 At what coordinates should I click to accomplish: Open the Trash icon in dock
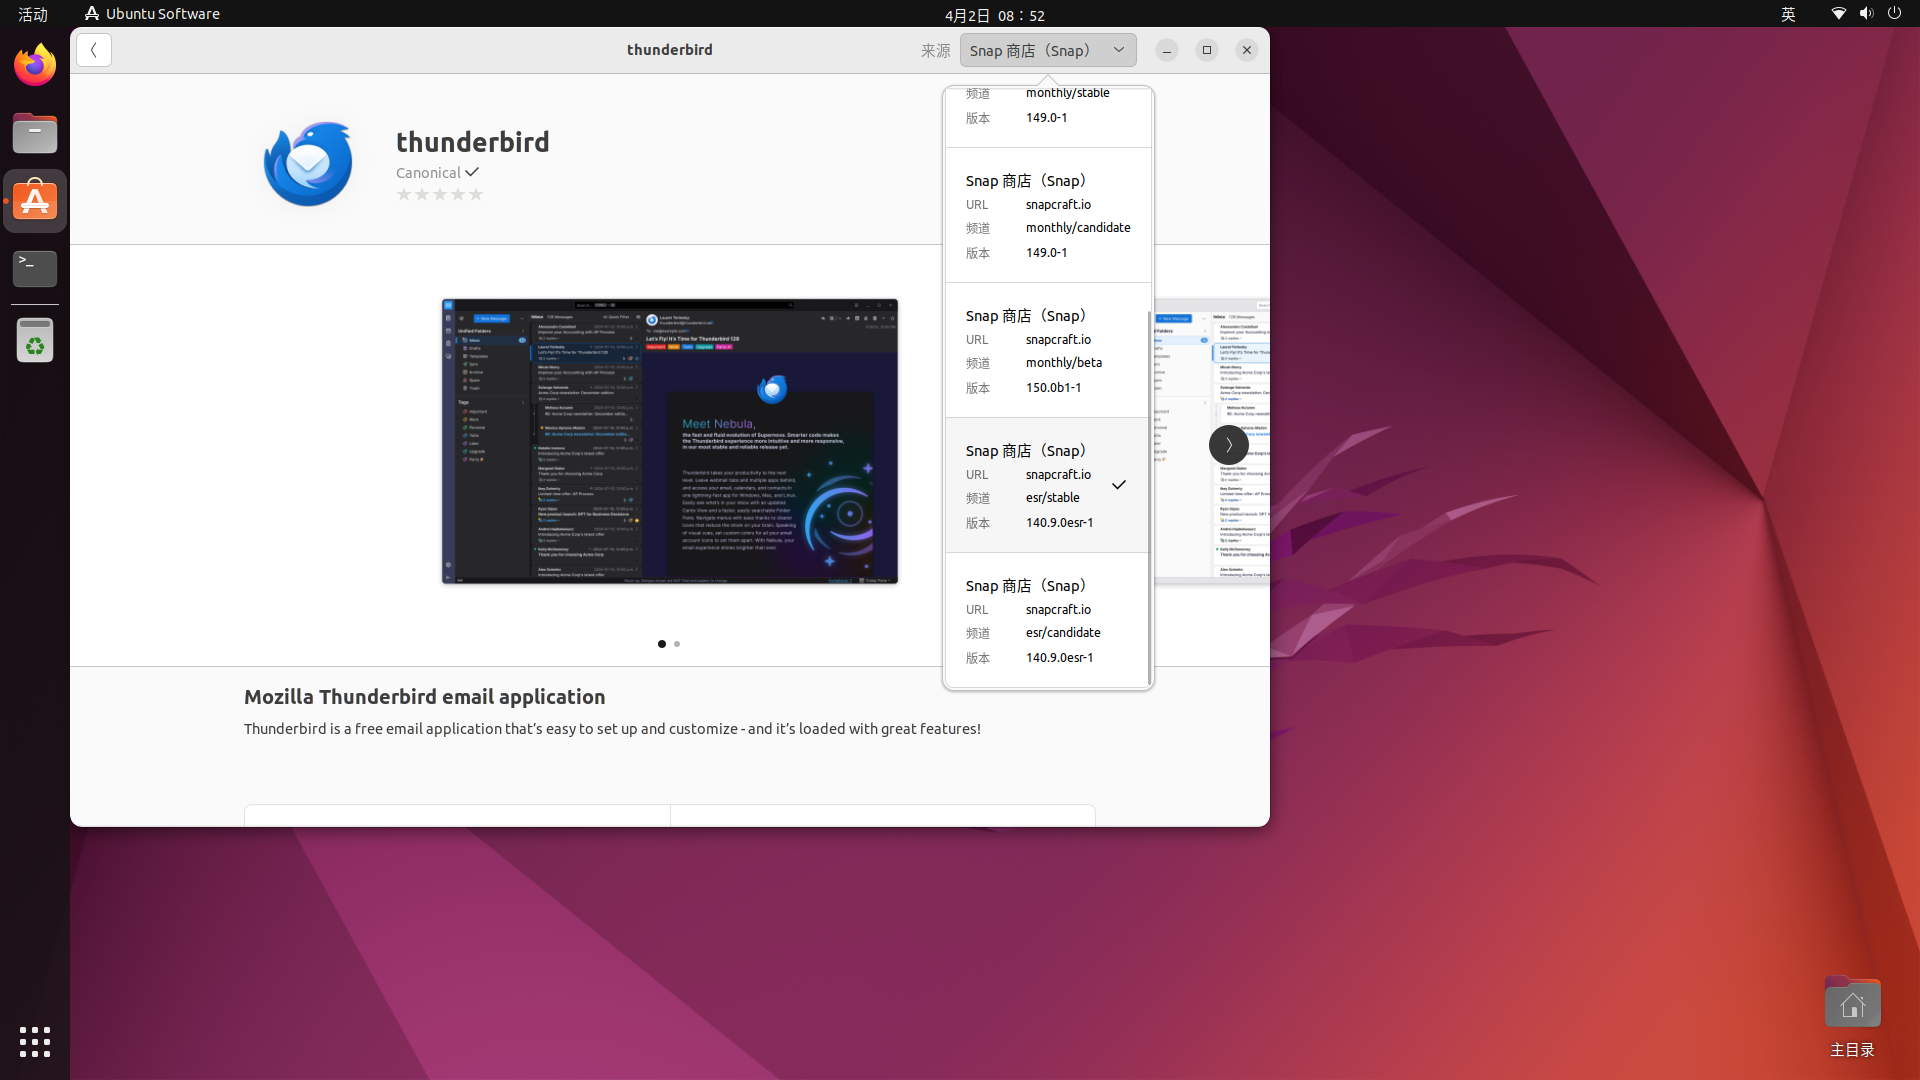[35, 341]
